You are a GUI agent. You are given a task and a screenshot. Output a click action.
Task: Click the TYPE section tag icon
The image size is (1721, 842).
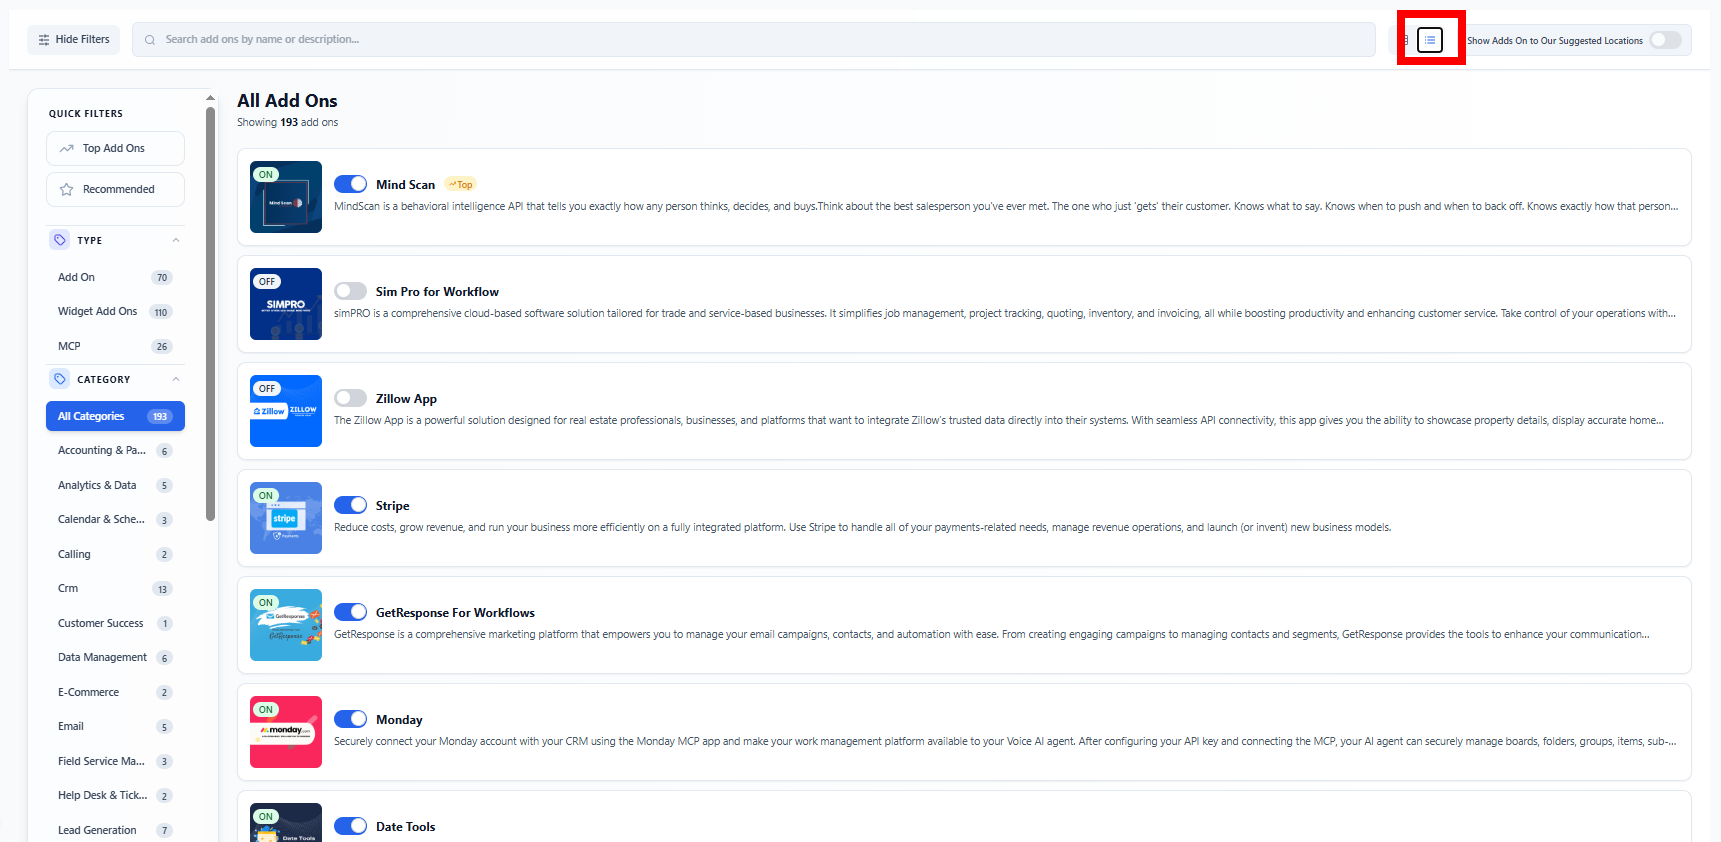coord(60,240)
